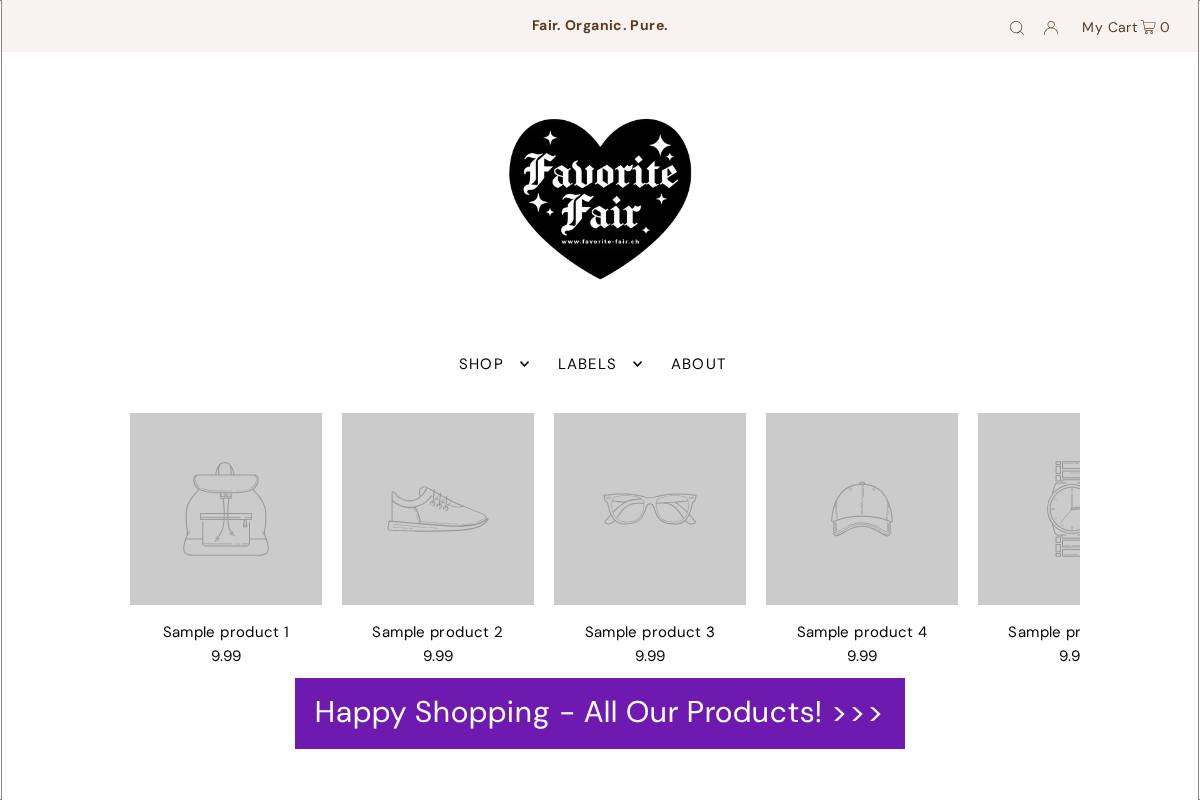Click the chevron next to SHOP

coord(524,364)
